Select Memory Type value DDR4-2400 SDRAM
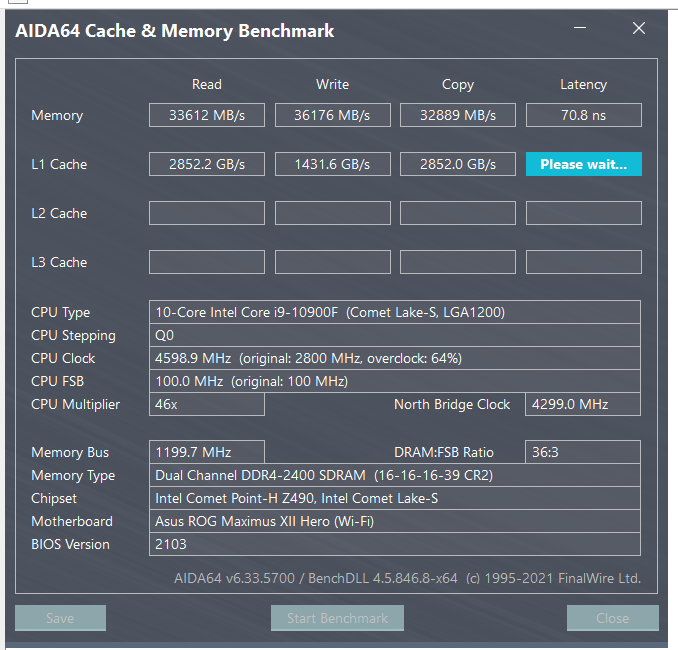Image resolution: width=678 pixels, height=650 pixels. (395, 475)
